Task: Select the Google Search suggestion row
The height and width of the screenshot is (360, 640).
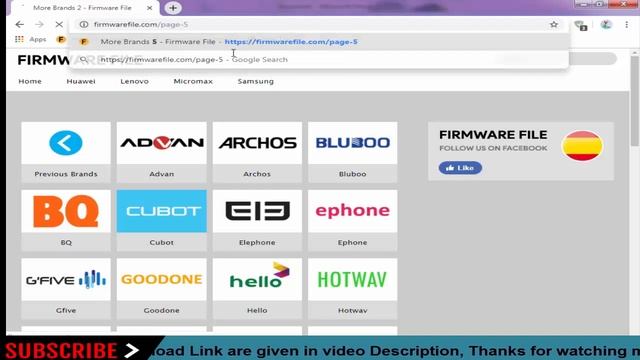Action: [319, 60]
